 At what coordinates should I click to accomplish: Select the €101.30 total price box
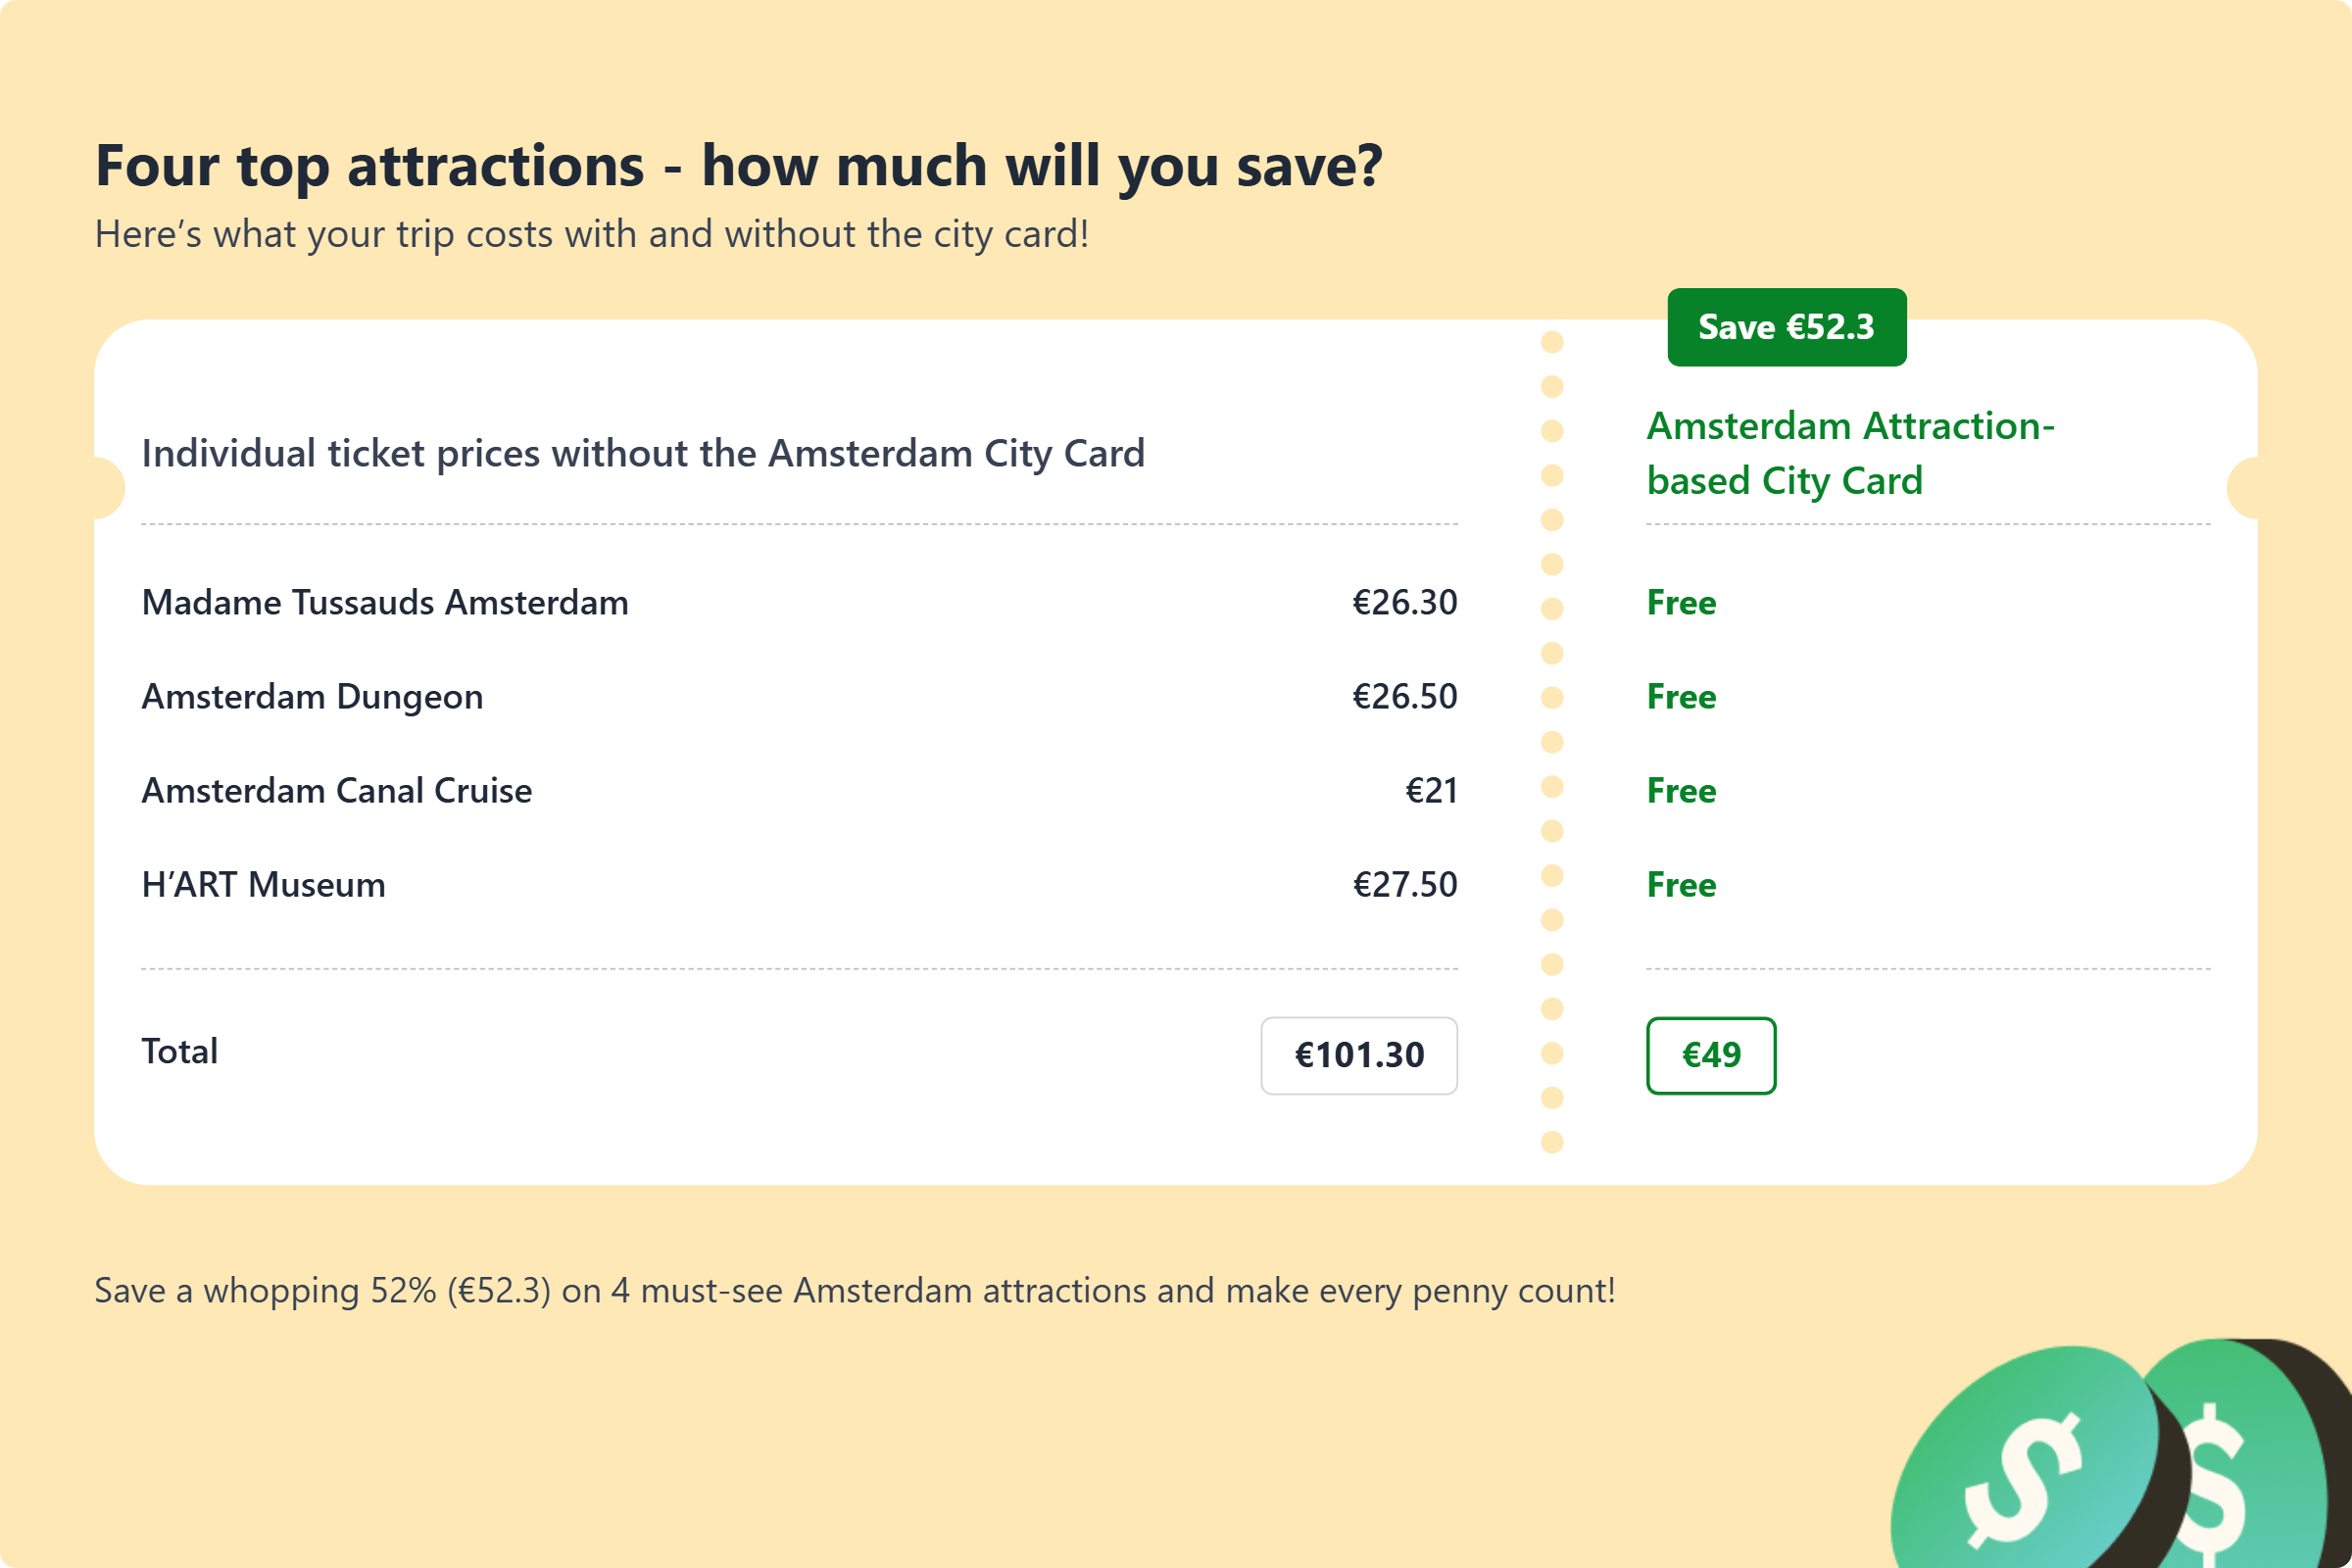click(1358, 1055)
